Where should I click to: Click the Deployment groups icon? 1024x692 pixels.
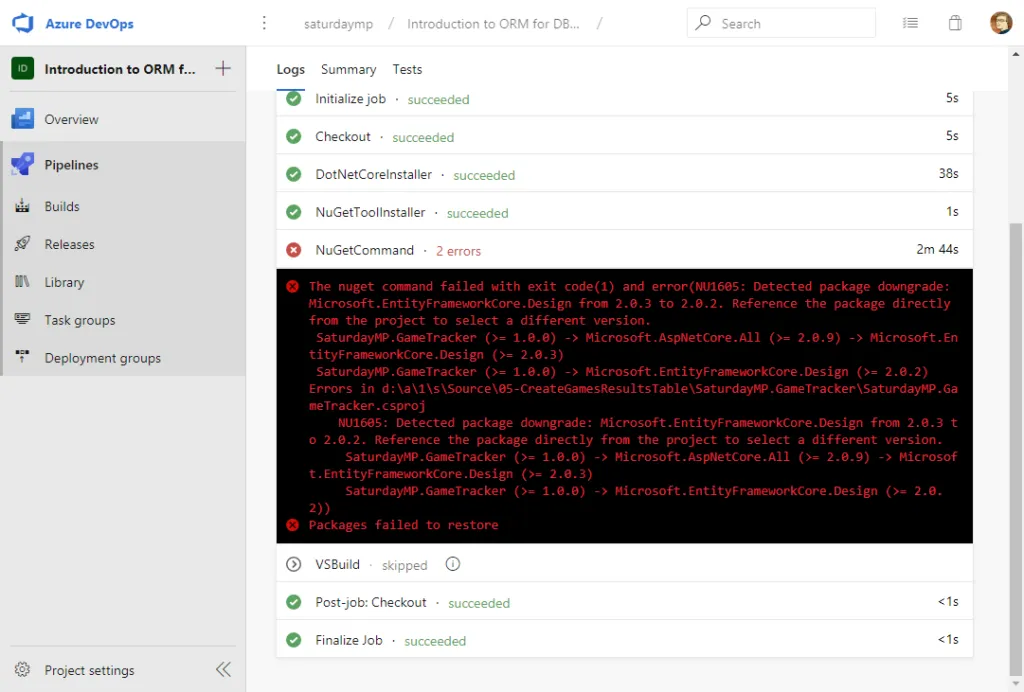22,356
